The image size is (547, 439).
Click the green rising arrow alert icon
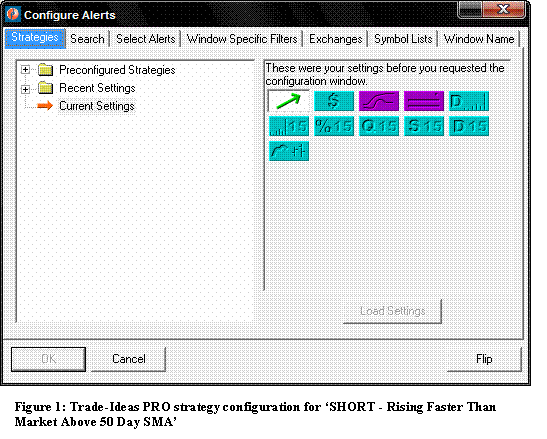coord(289,101)
